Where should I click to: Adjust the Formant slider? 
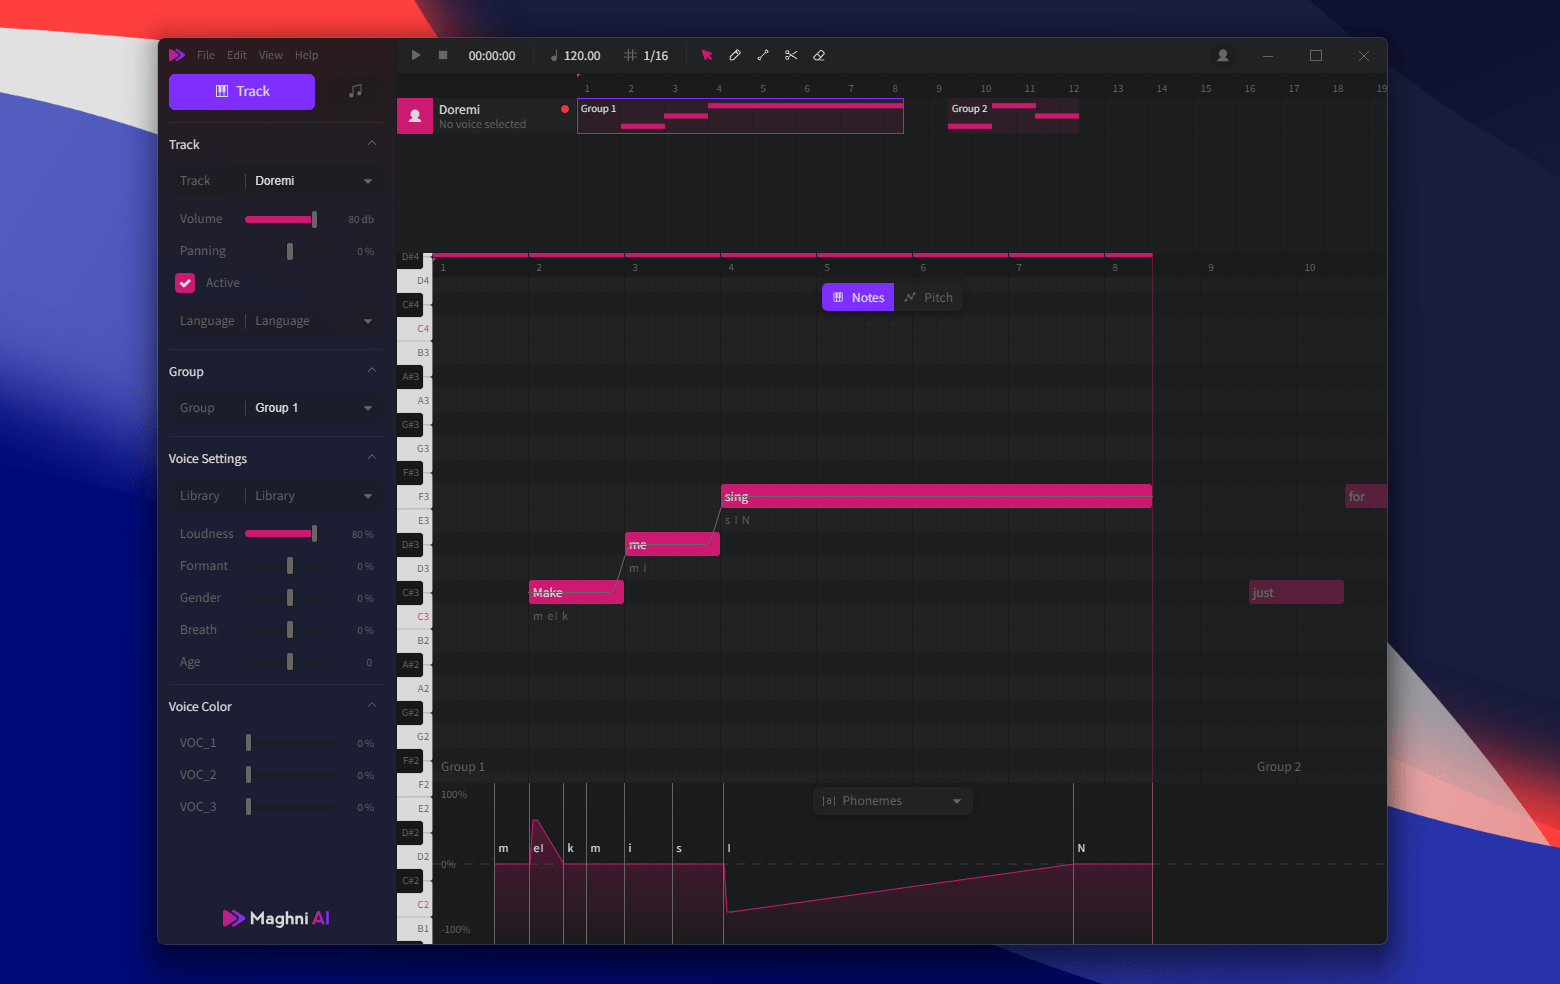(290, 566)
